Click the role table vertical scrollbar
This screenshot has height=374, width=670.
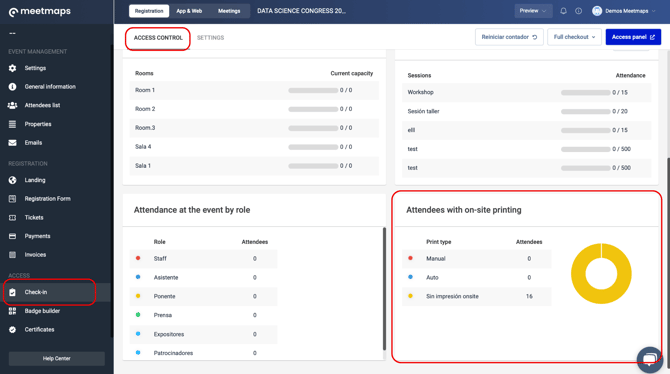tap(384, 289)
